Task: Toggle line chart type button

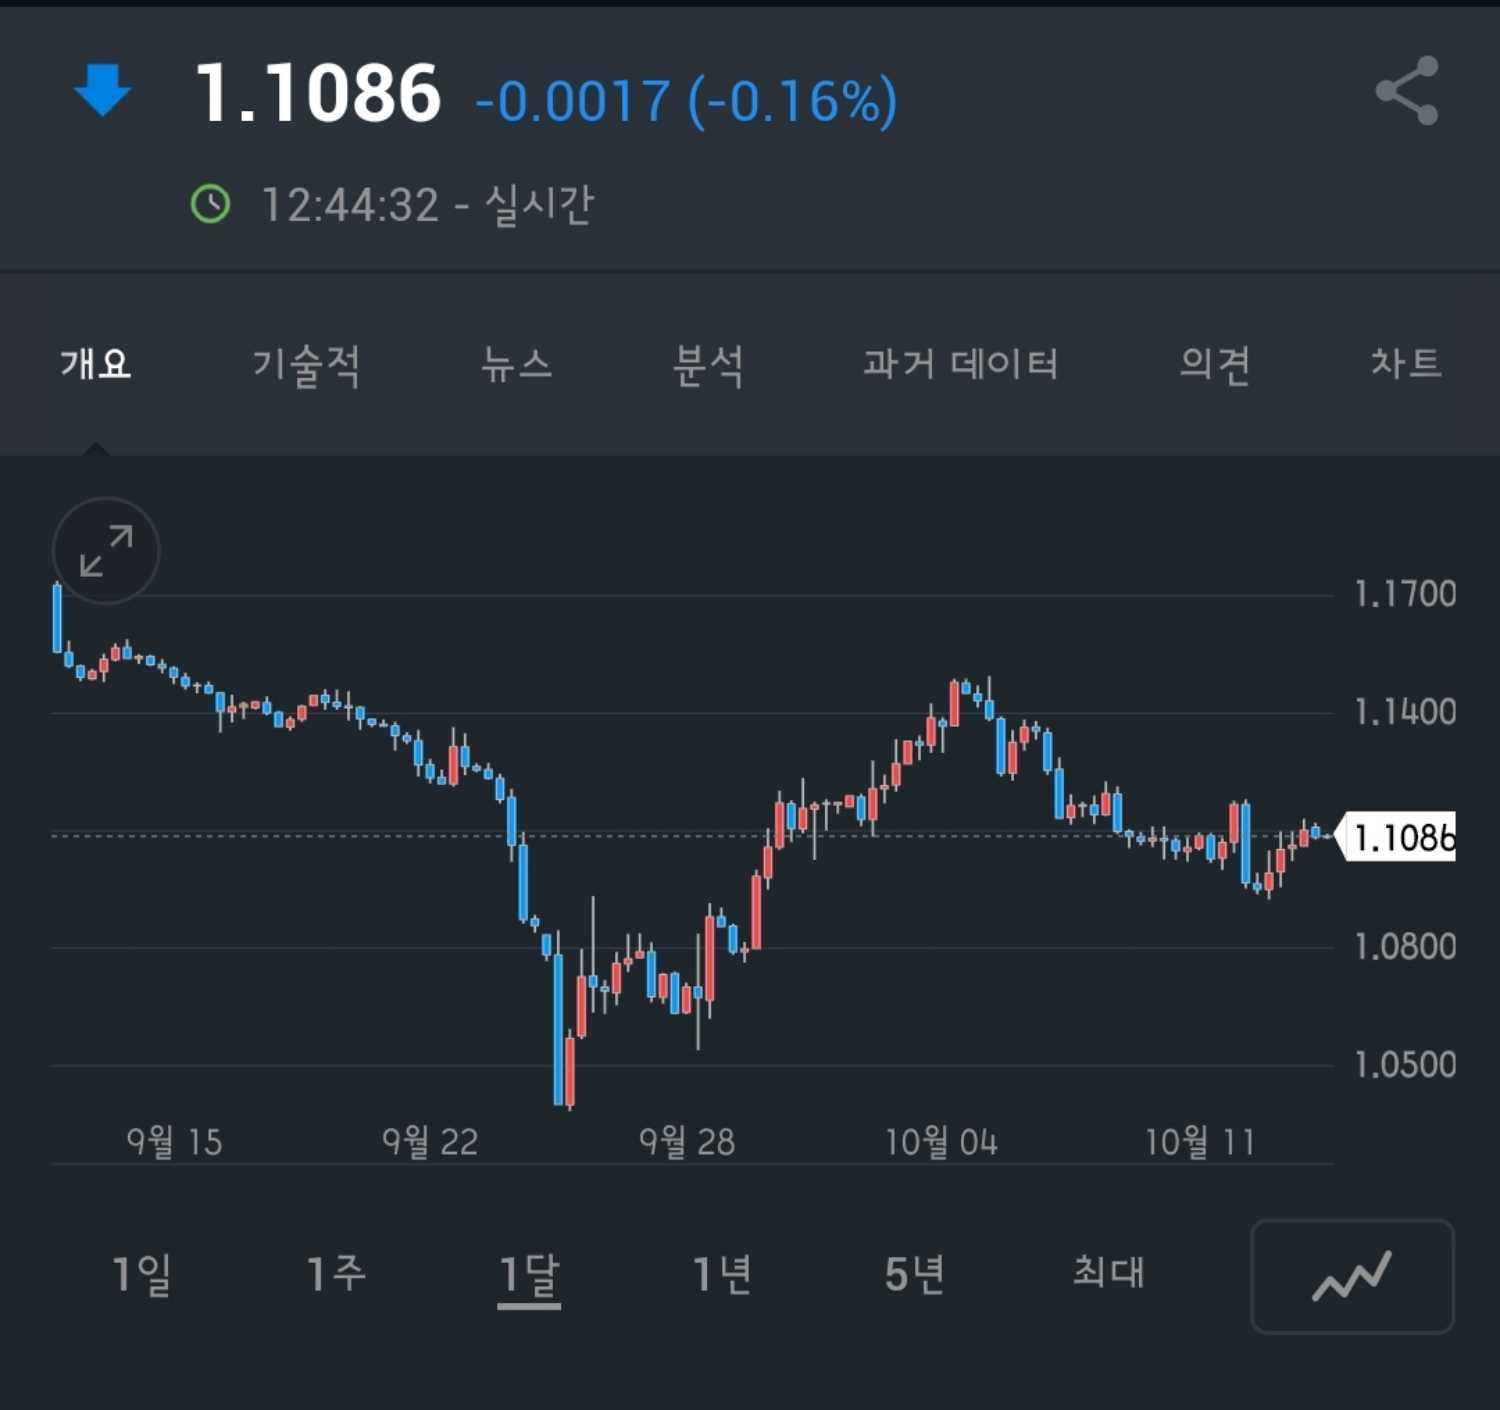Action: click(1352, 1276)
